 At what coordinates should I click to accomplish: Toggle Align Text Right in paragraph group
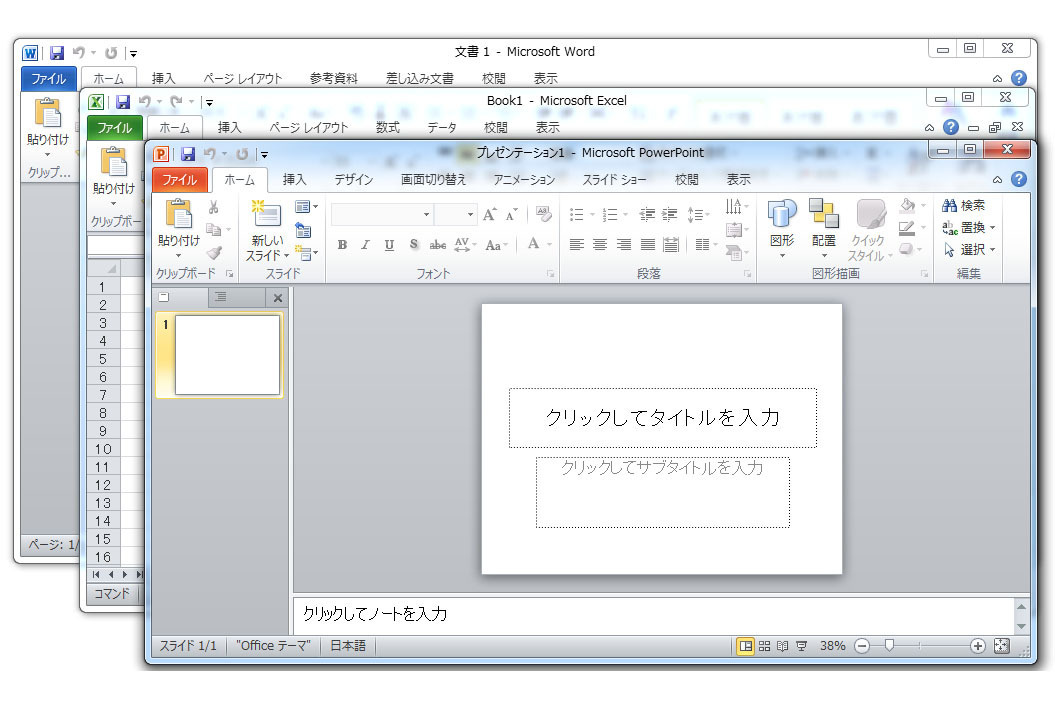[624, 245]
